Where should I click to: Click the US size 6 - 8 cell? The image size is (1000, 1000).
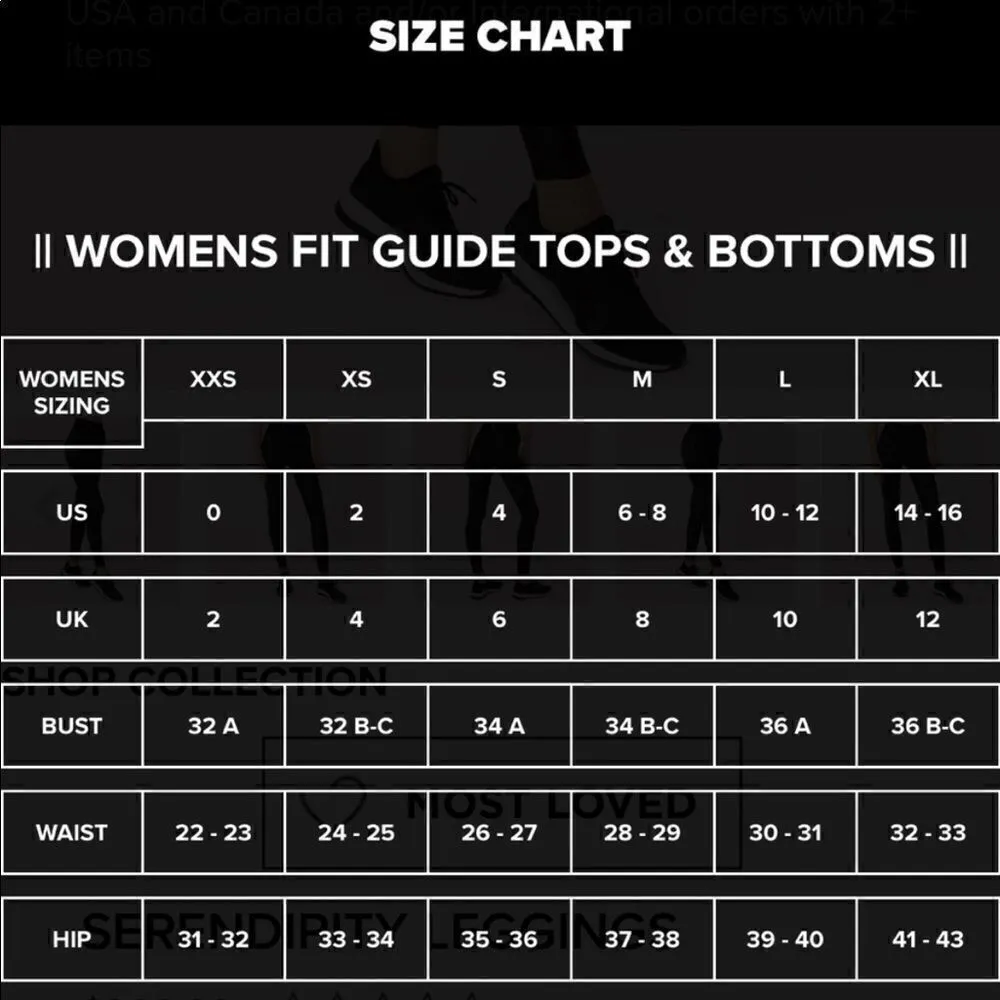642,513
